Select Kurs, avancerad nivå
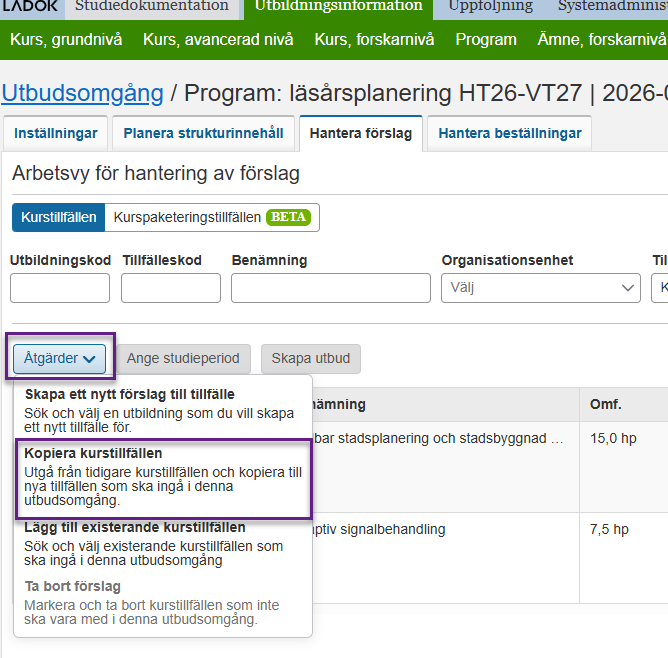This screenshot has width=668, height=658. click(x=218, y=40)
